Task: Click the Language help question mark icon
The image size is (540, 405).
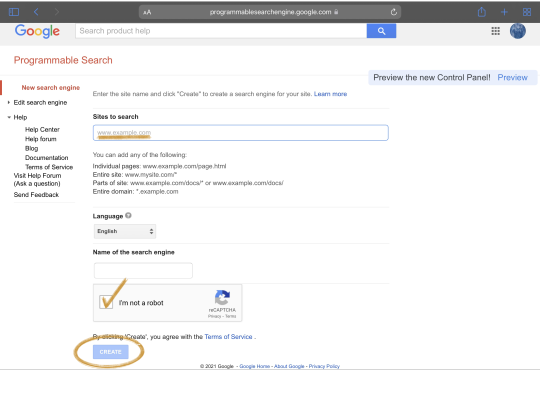Action: pos(128,216)
